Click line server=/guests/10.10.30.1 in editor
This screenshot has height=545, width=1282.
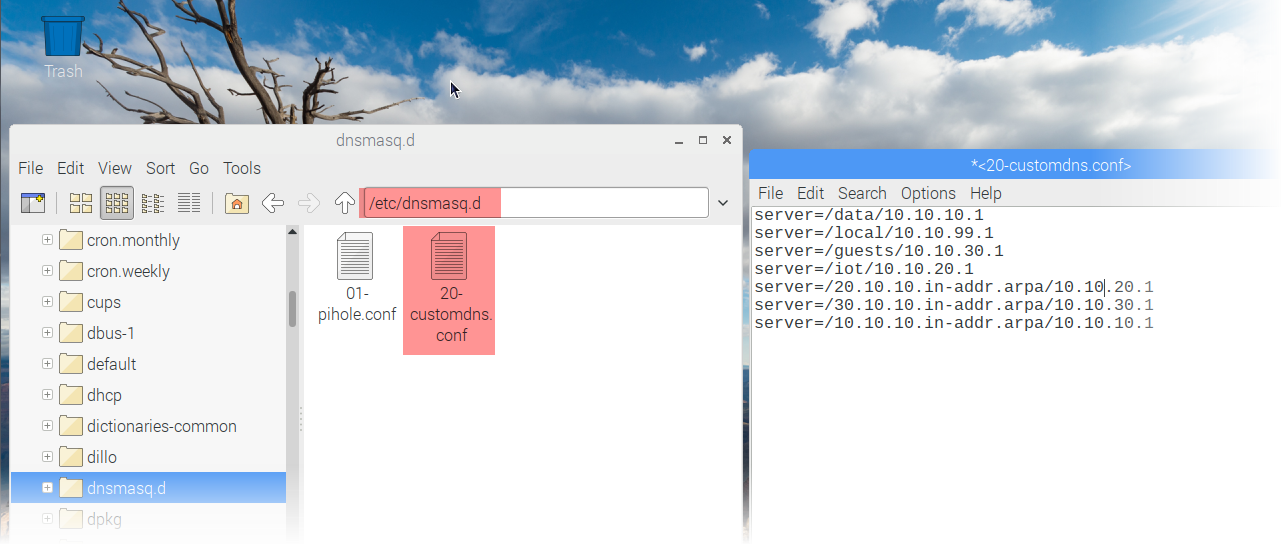pos(879,251)
